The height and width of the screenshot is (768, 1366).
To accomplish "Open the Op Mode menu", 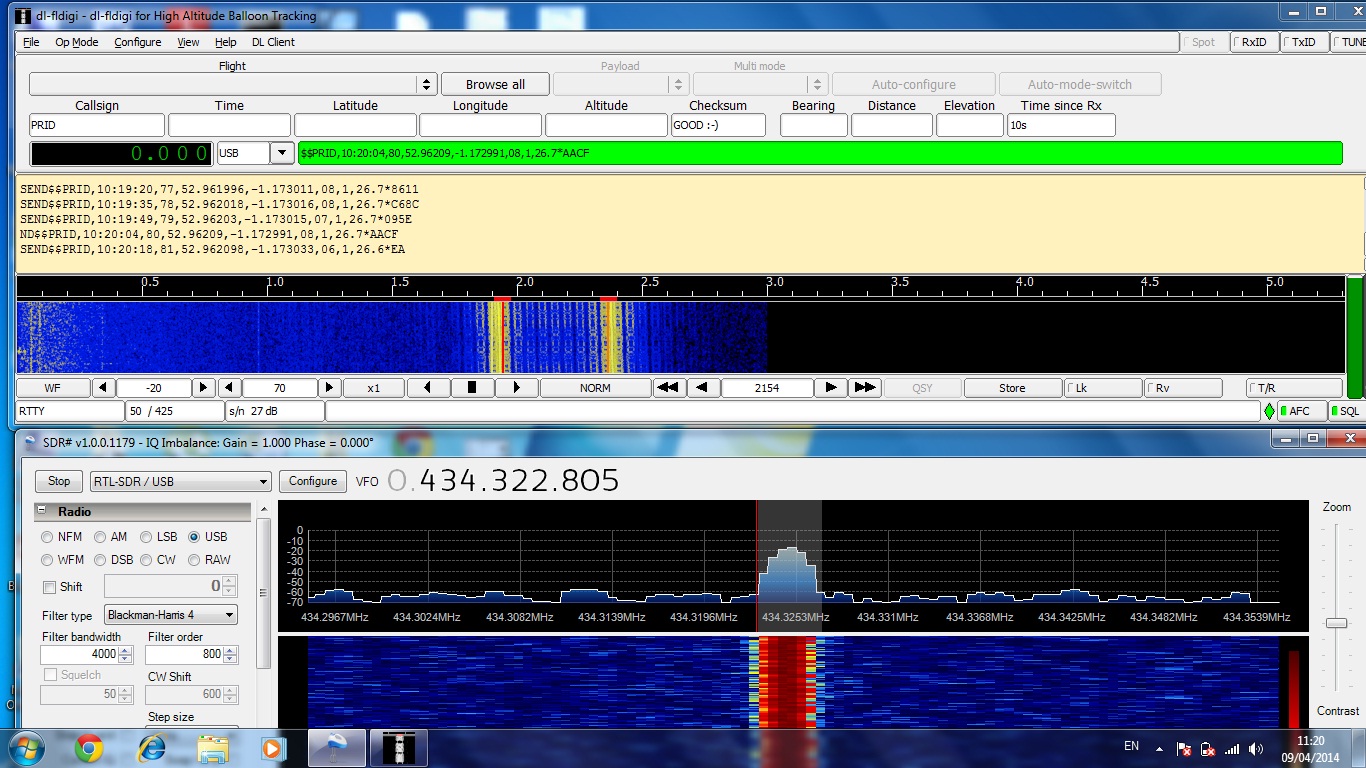I will [76, 42].
